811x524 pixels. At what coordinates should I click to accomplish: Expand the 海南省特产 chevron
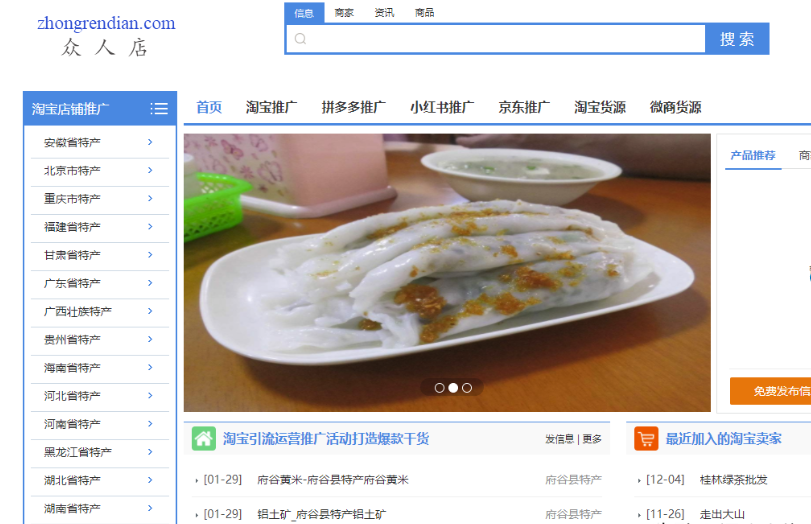(150, 367)
